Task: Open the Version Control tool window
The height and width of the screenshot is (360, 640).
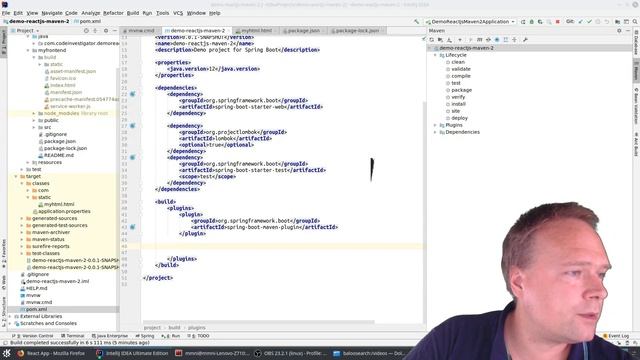Action: point(34,336)
